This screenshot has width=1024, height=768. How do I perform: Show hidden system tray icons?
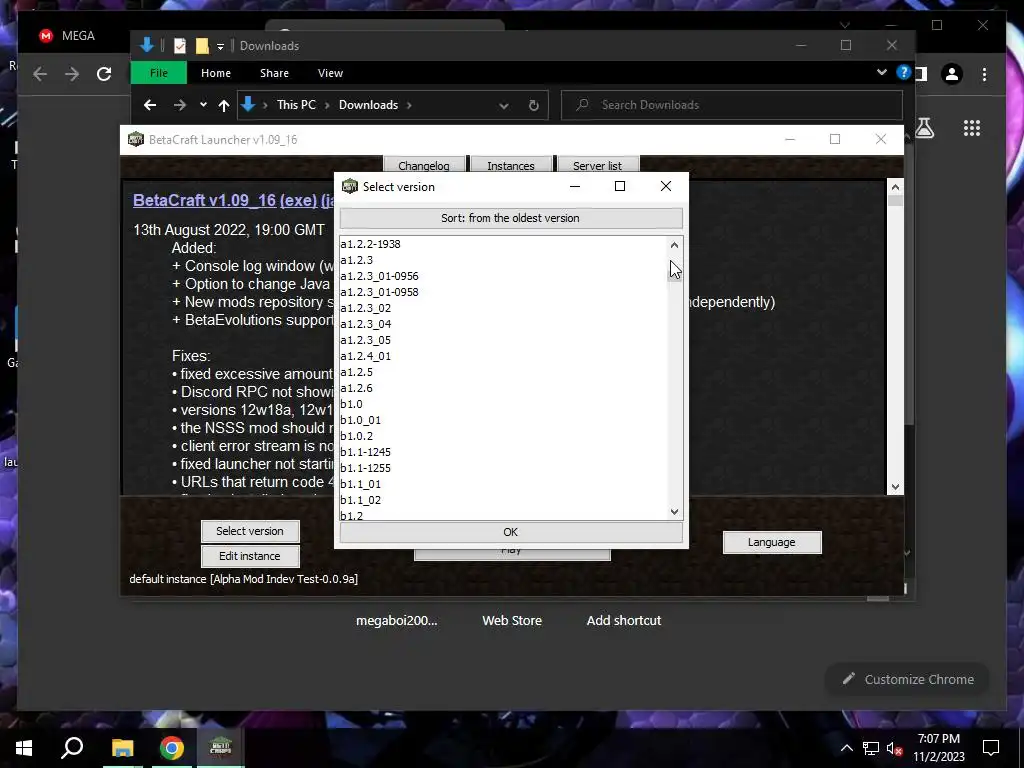point(846,748)
